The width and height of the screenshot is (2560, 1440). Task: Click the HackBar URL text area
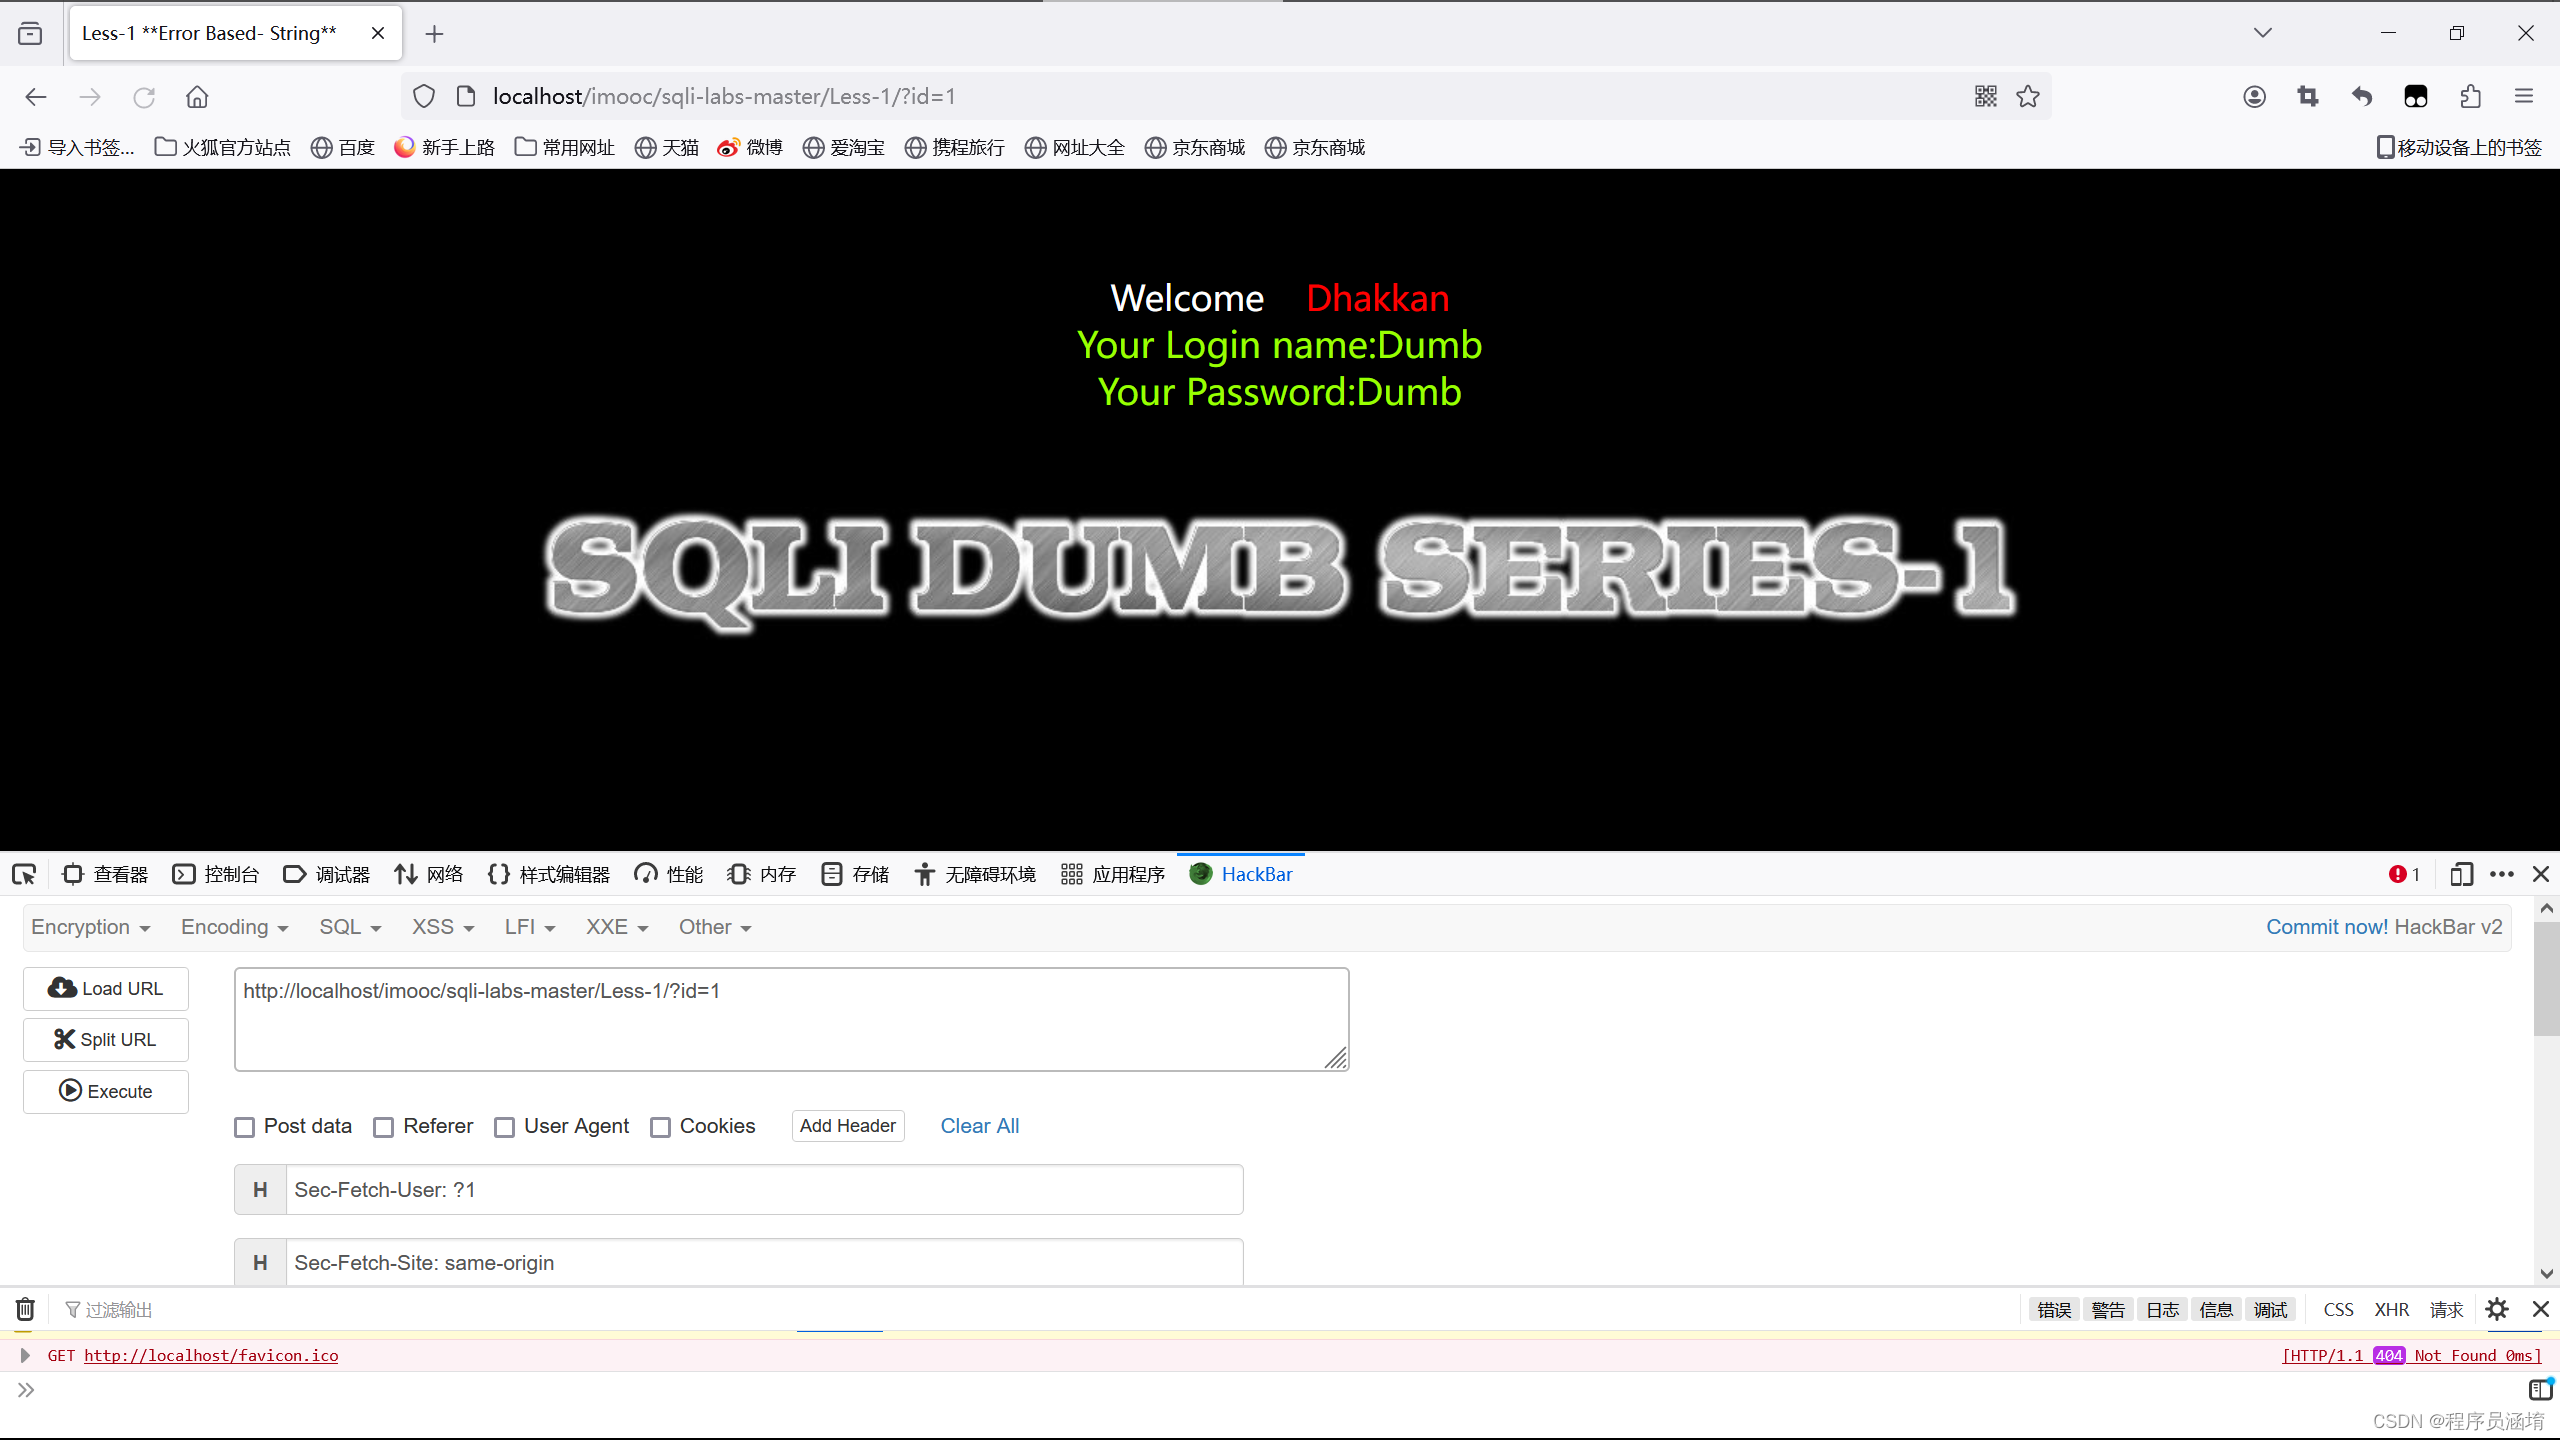point(790,1018)
